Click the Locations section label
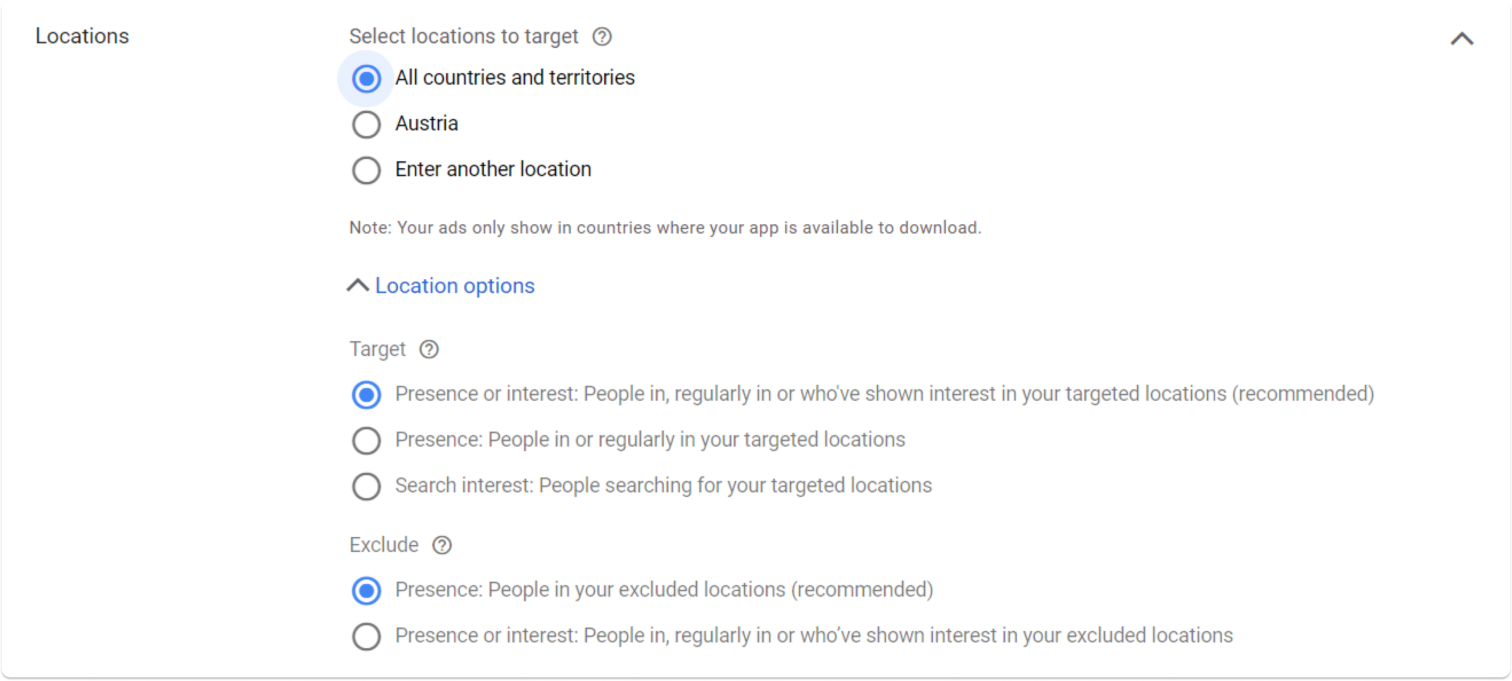Viewport: 1512px width, 681px height. click(x=81, y=36)
